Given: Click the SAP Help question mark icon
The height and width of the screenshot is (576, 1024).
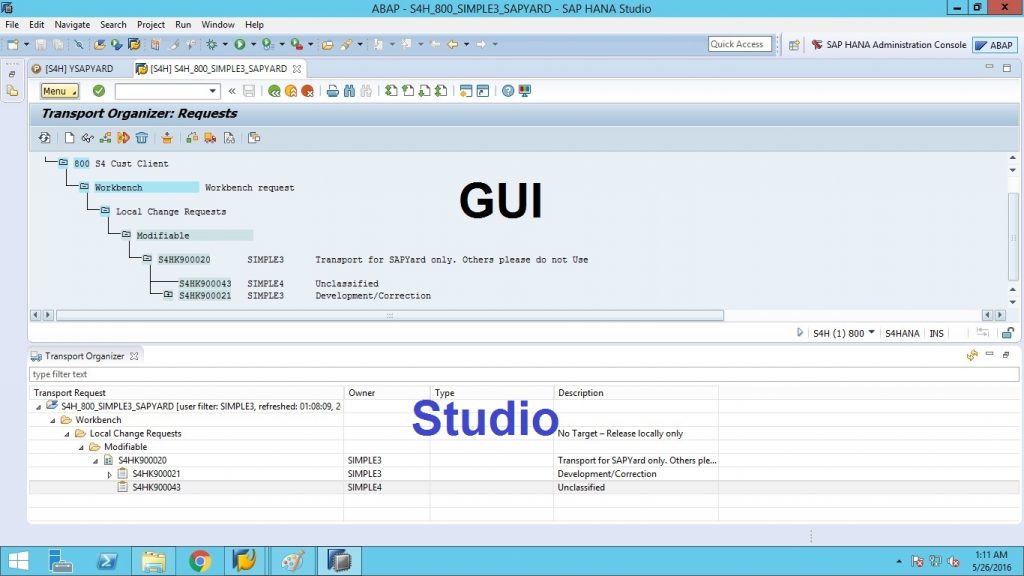Looking at the screenshot, I should [508, 91].
